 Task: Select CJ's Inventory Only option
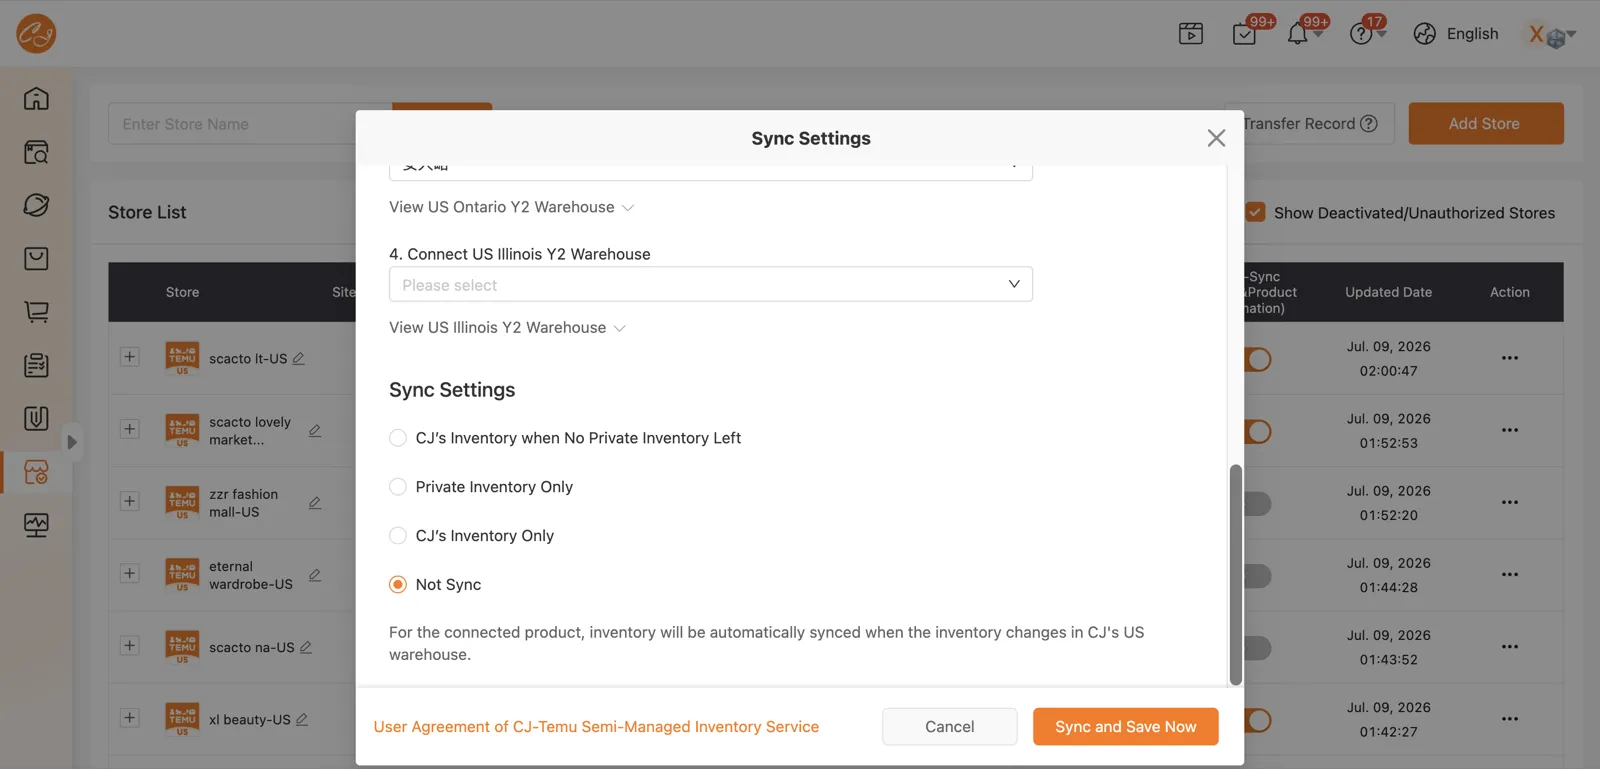point(398,536)
